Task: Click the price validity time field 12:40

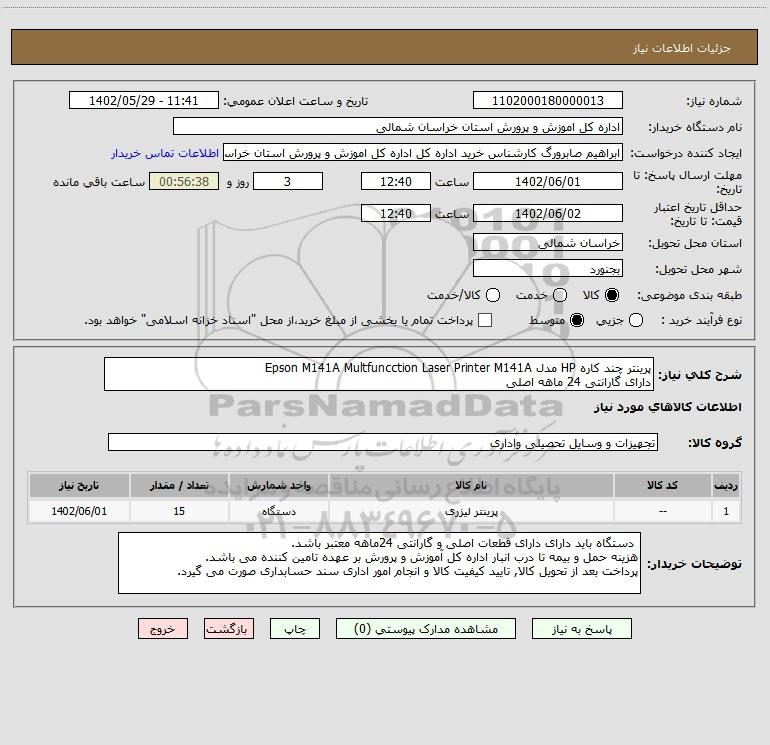Action: 396,213
